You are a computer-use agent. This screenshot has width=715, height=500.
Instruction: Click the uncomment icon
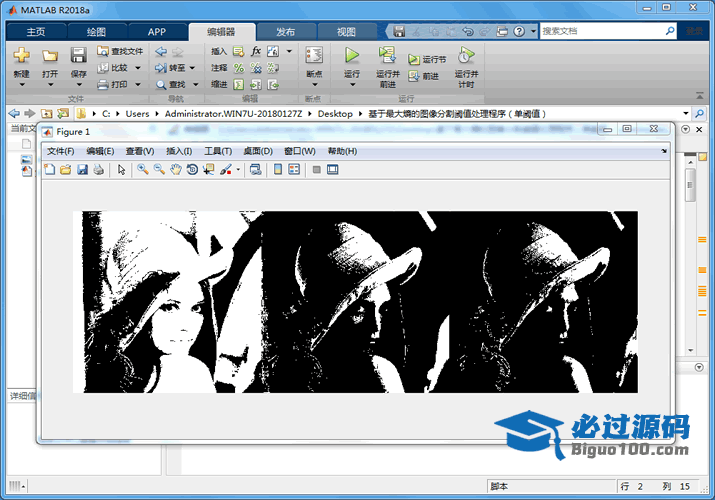[256, 68]
